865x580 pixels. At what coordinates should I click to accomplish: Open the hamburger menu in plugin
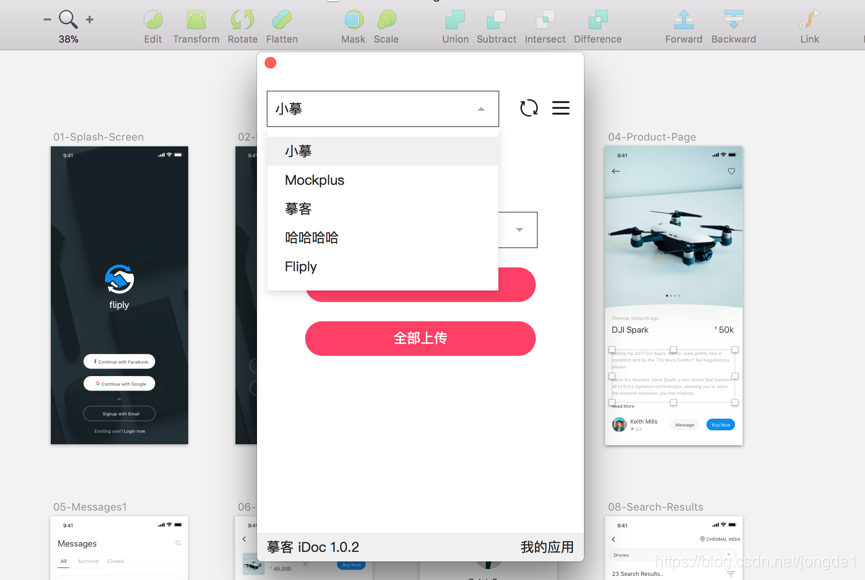click(x=560, y=108)
